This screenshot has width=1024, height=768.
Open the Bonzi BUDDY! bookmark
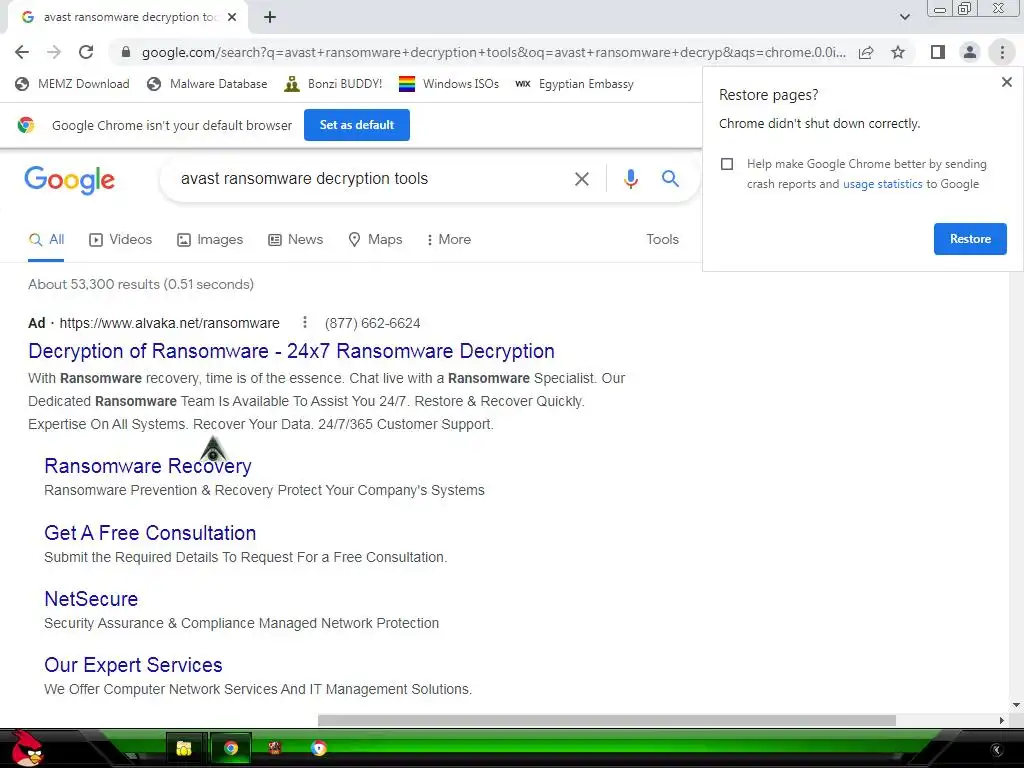(x=333, y=84)
